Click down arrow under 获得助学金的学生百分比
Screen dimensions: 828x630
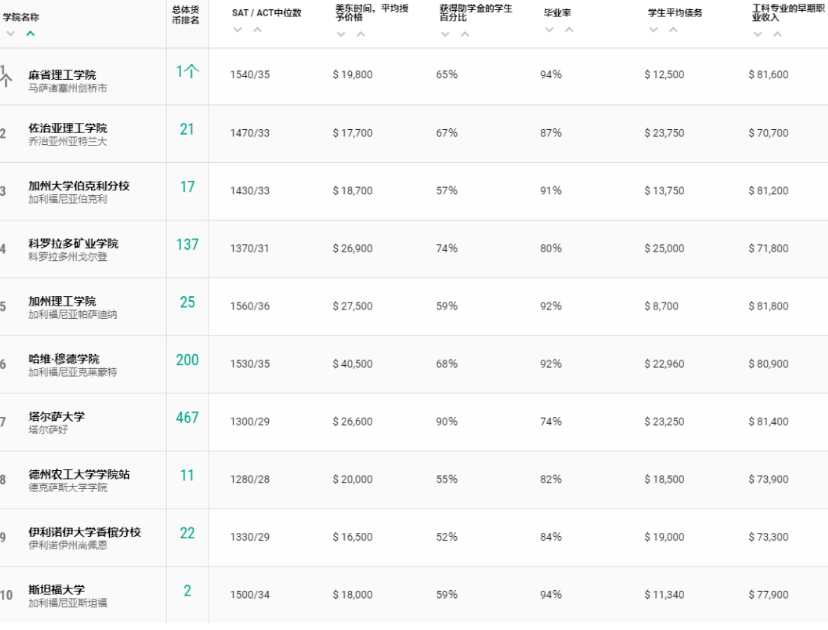[x=445, y=34]
